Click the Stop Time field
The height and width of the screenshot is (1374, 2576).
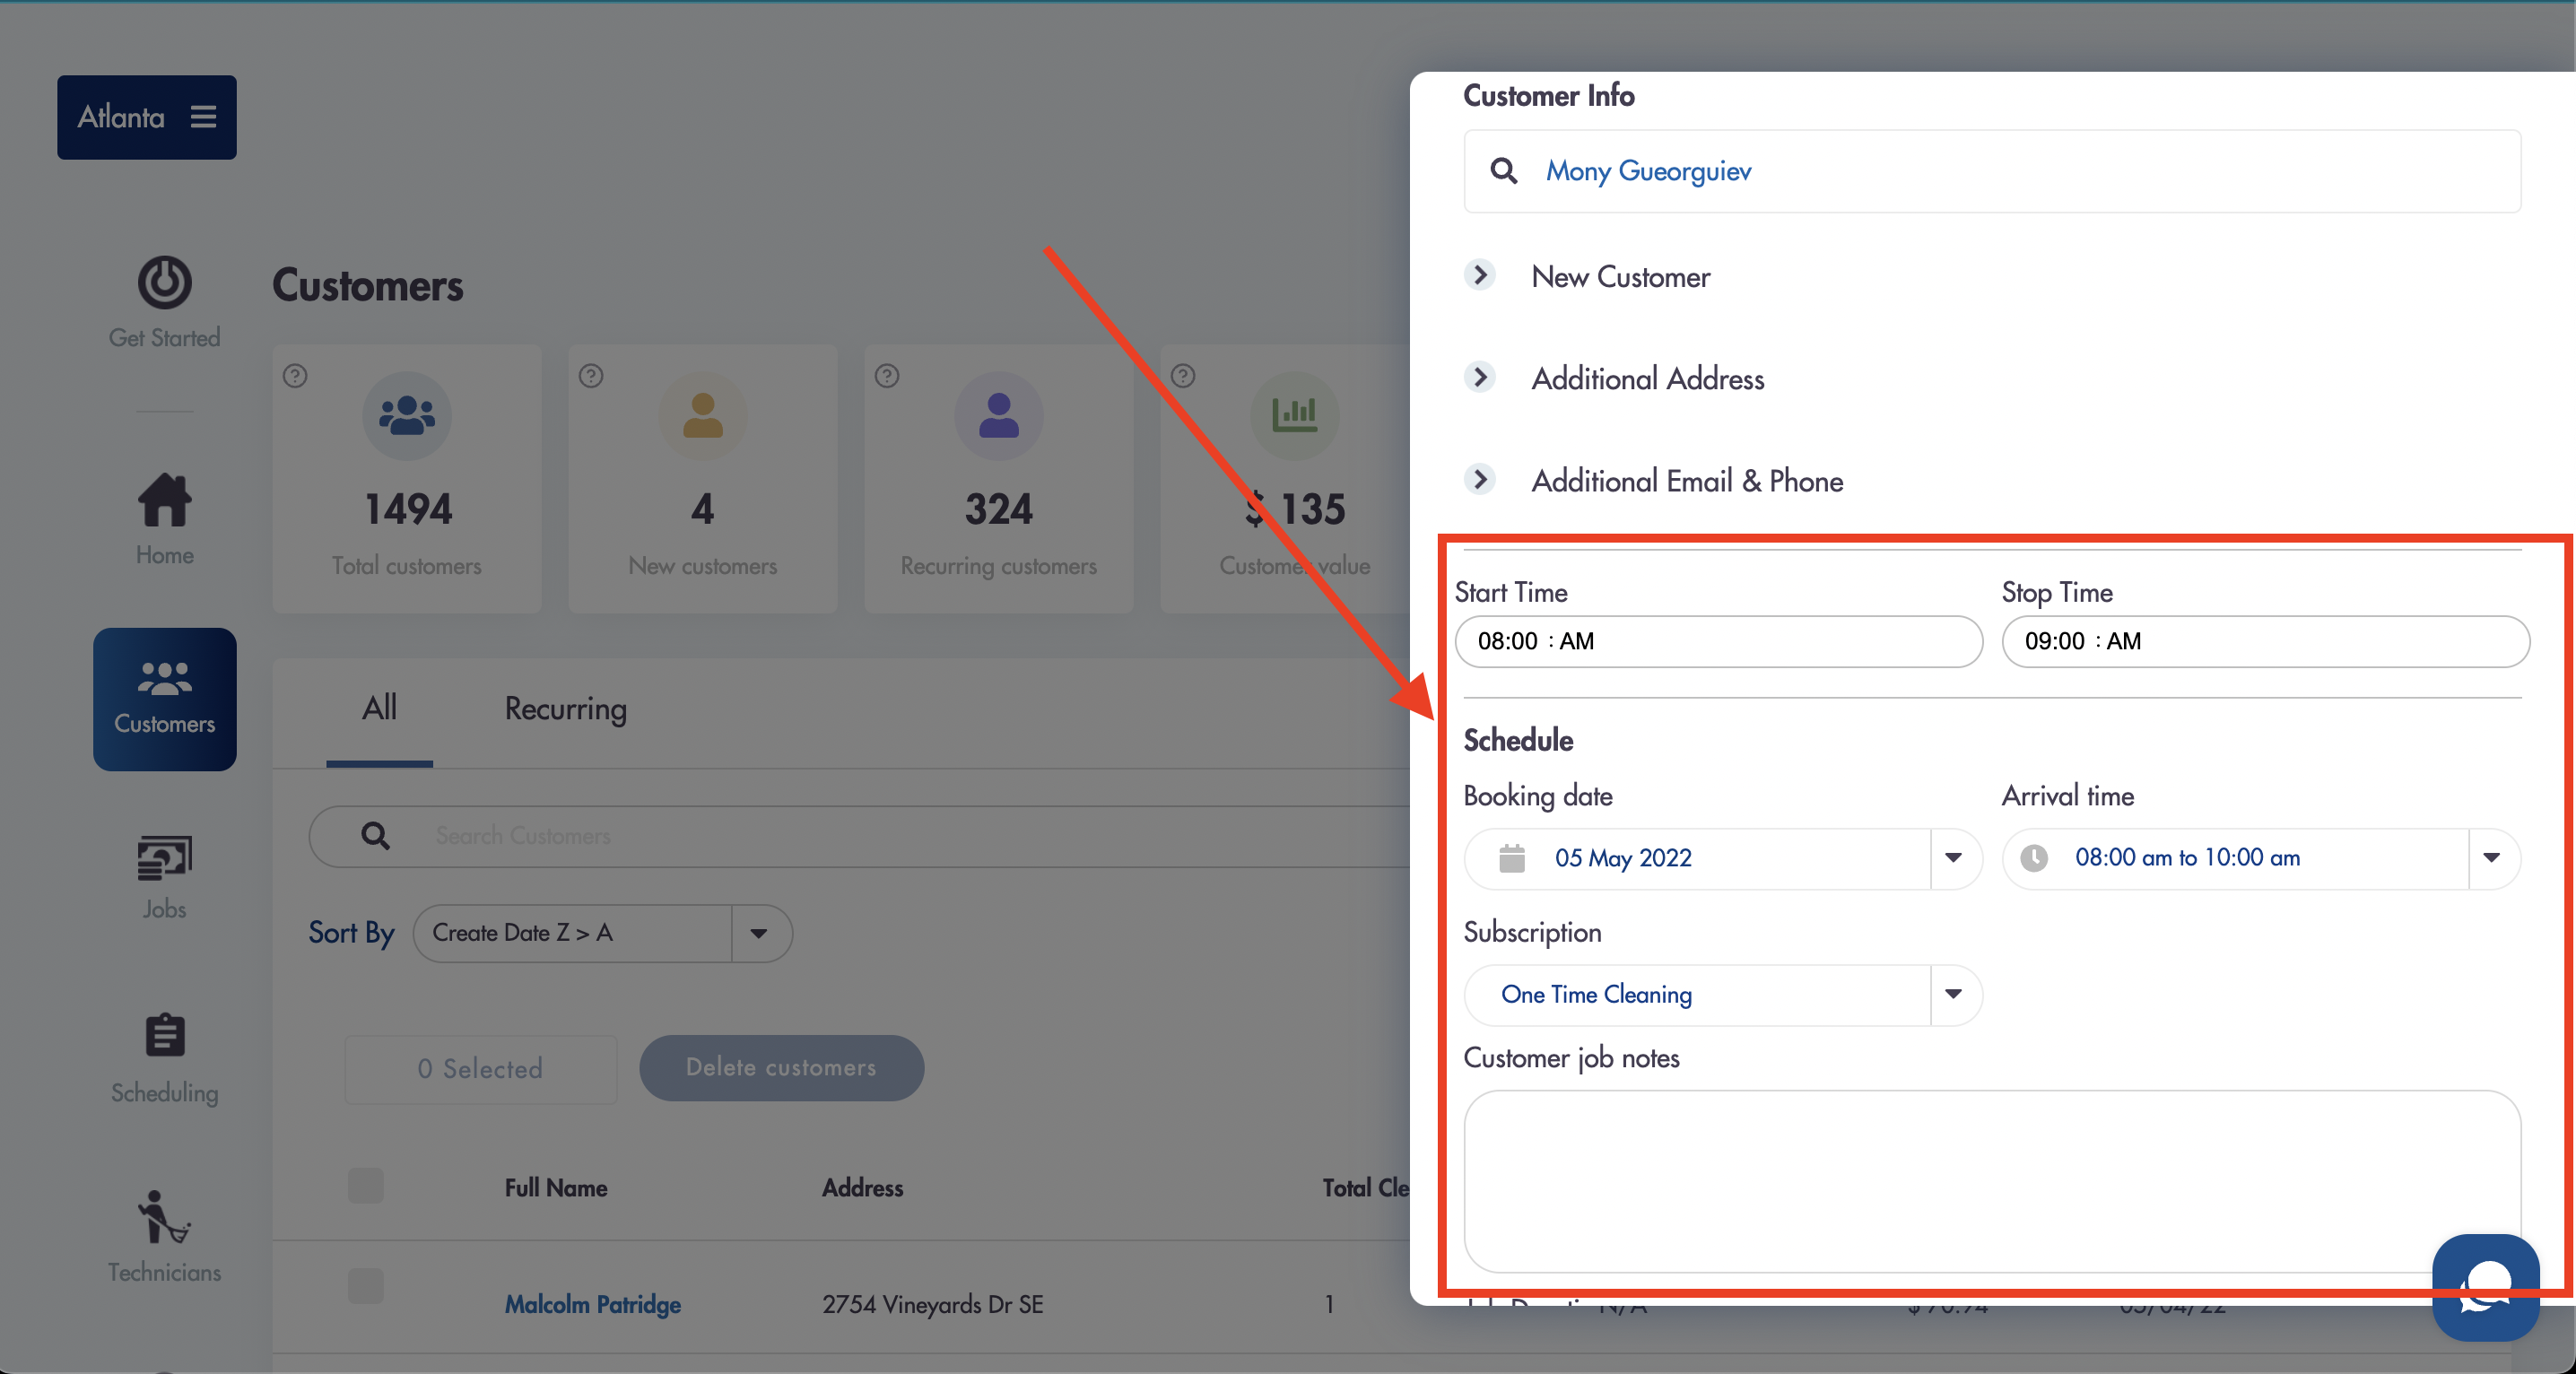point(2265,641)
